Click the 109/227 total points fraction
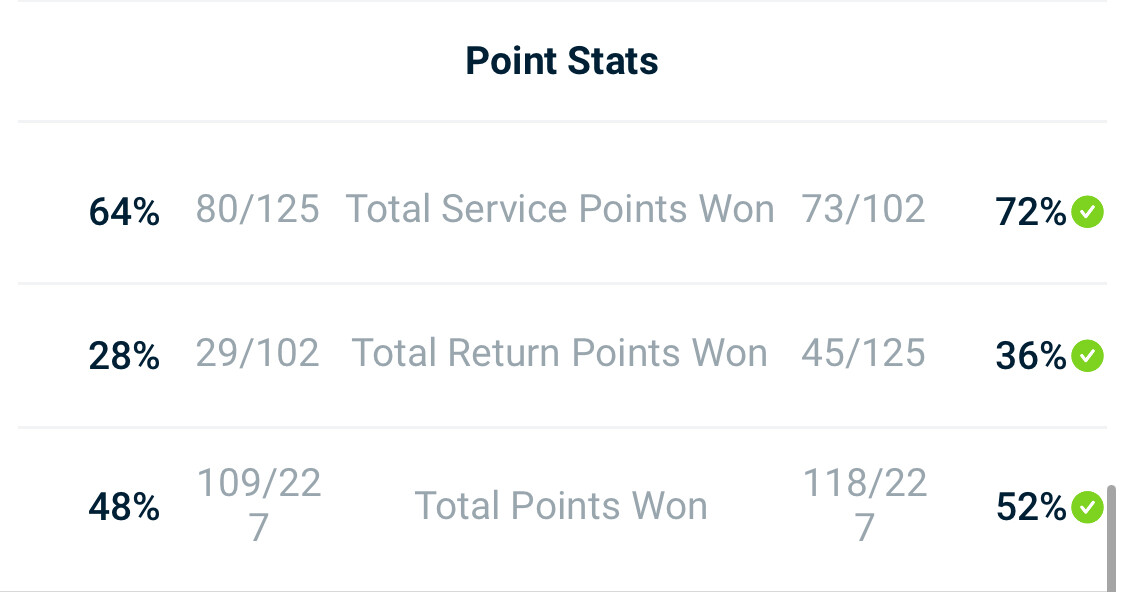This screenshot has width=1125, height=592. [258, 504]
